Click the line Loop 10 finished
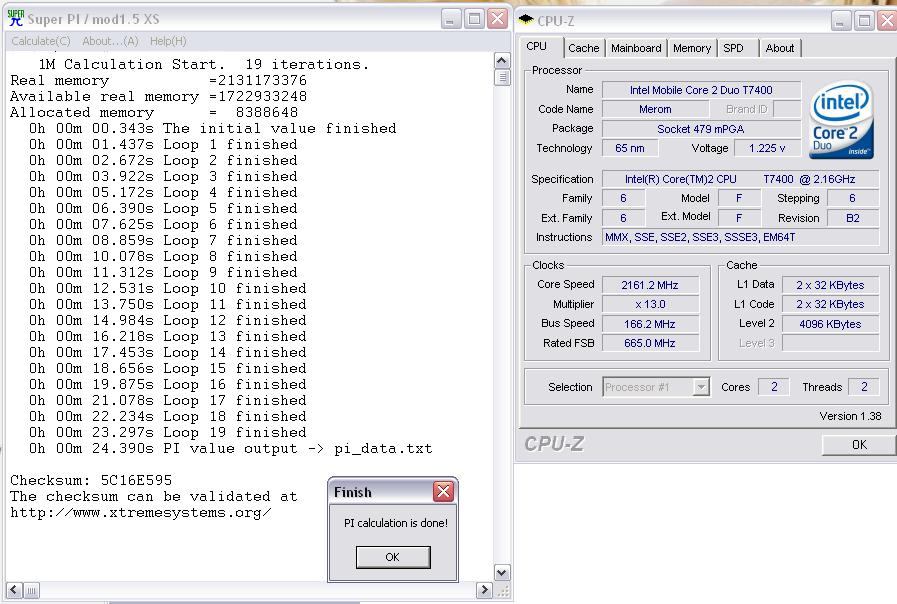 [168, 288]
